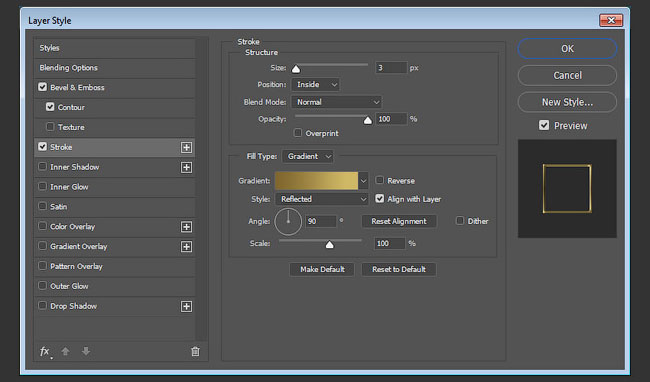
Task: Expand the Blend Mode Normal dropdown
Action: click(x=336, y=102)
